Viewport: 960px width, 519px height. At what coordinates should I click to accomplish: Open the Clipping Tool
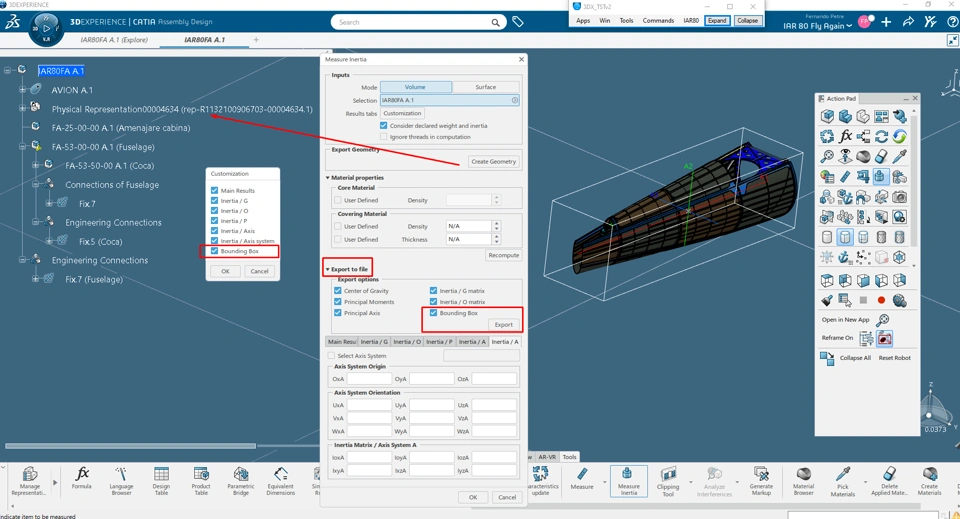pos(668,481)
